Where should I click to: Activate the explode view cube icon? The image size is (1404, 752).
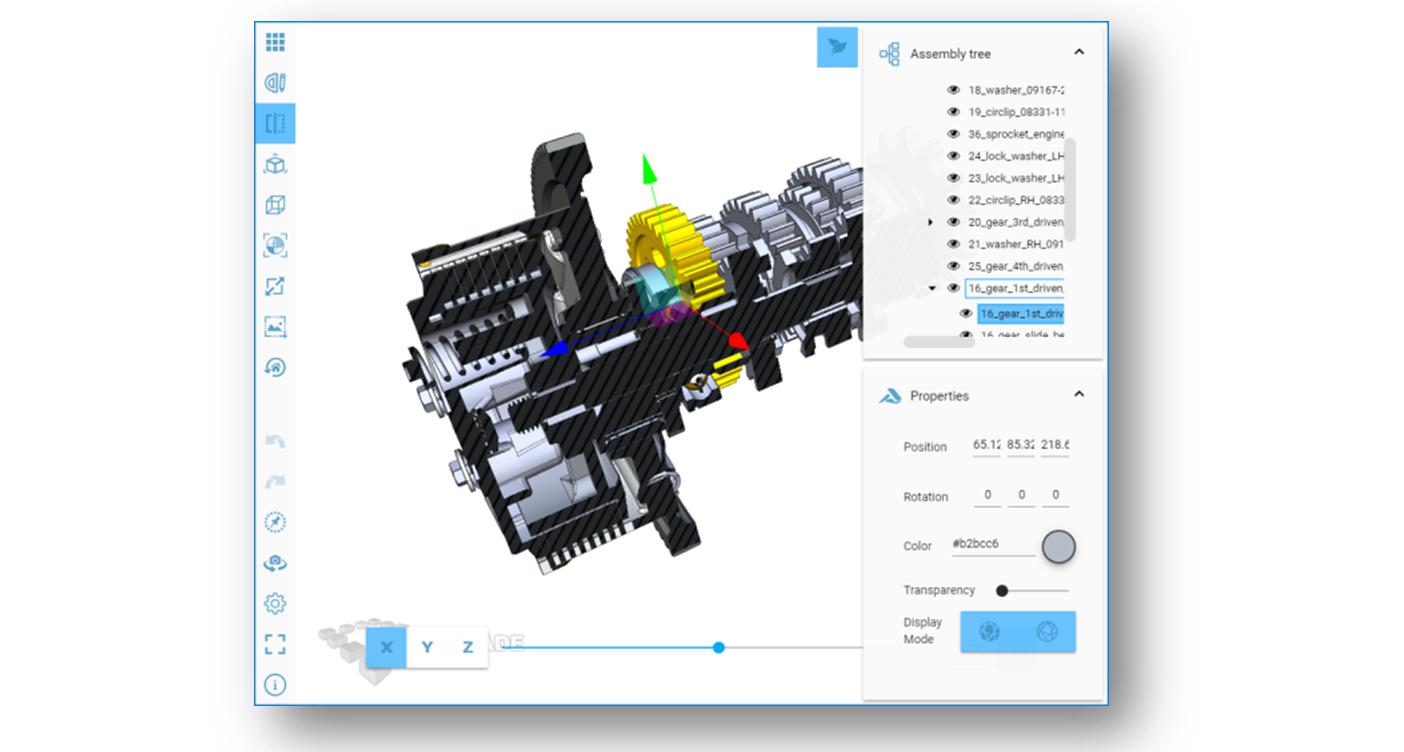pos(275,165)
